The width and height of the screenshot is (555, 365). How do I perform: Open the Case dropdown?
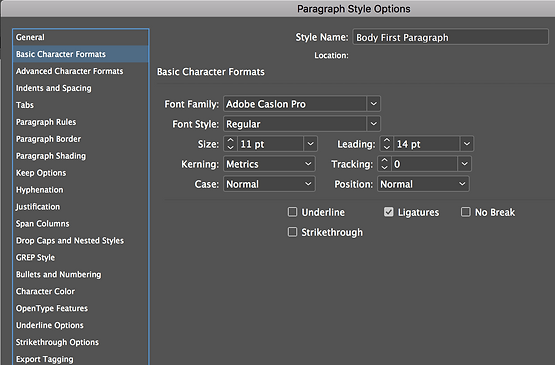[269, 184]
